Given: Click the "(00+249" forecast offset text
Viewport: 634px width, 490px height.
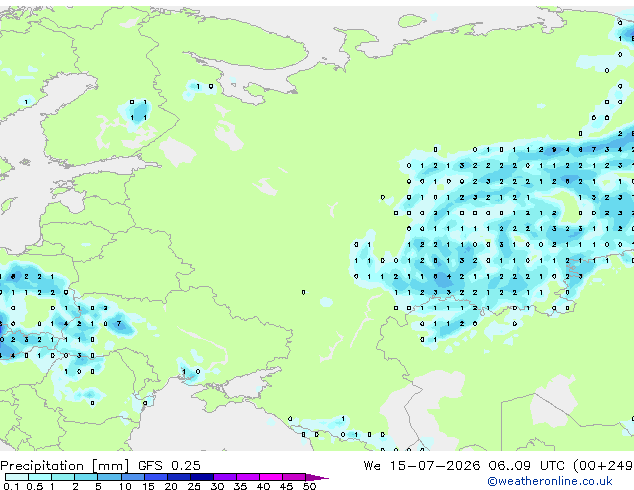Looking at the screenshot, I should [x=603, y=466].
